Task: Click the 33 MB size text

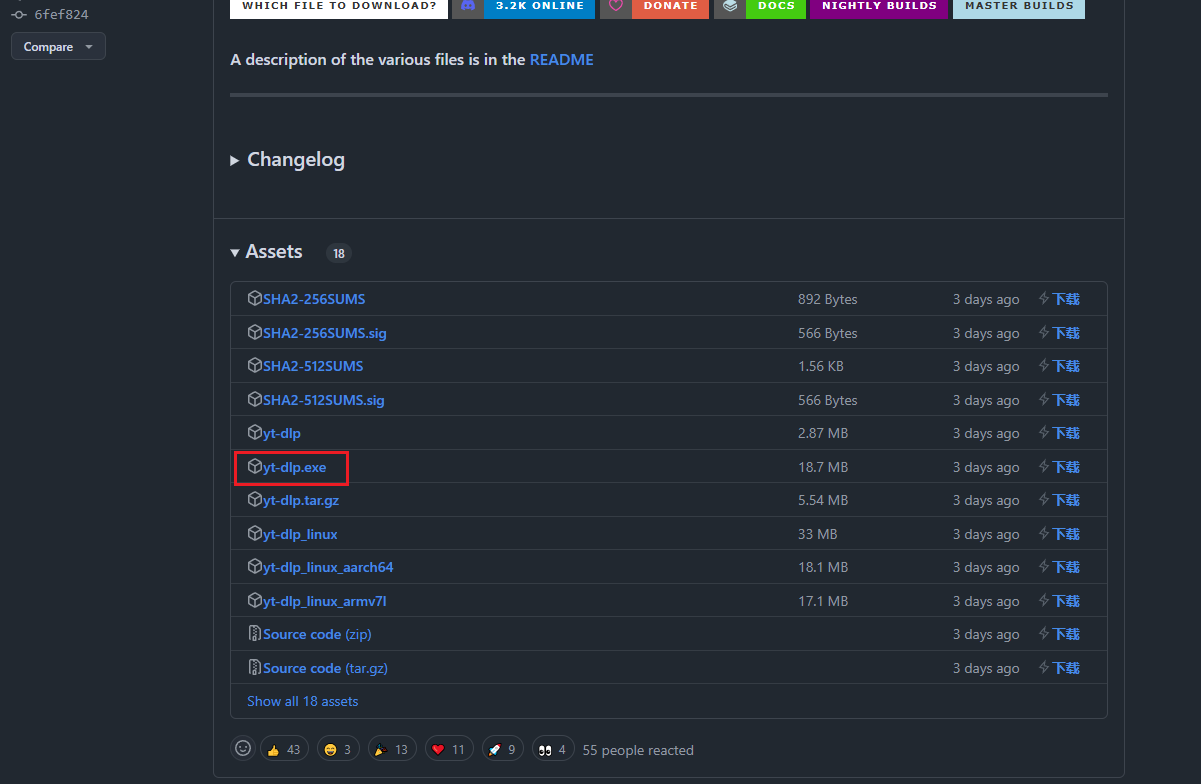Action: [818, 534]
